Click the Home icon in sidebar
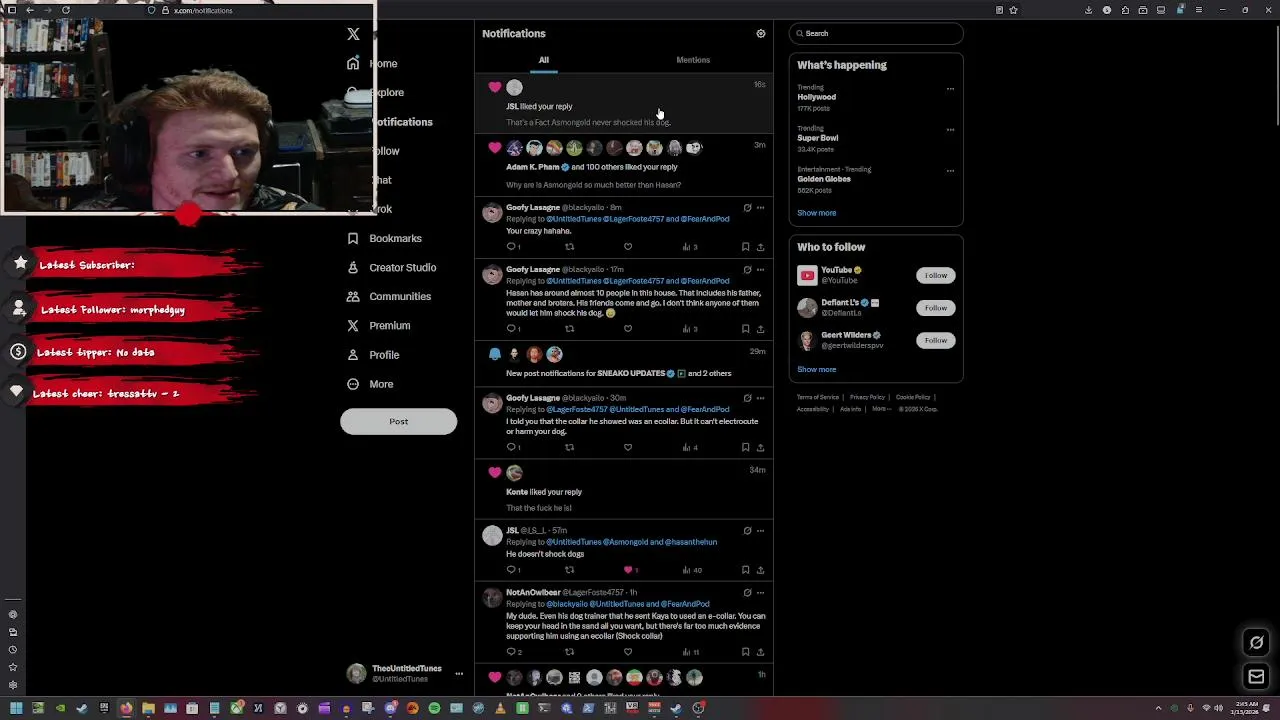The width and height of the screenshot is (1280, 720). pos(353,63)
